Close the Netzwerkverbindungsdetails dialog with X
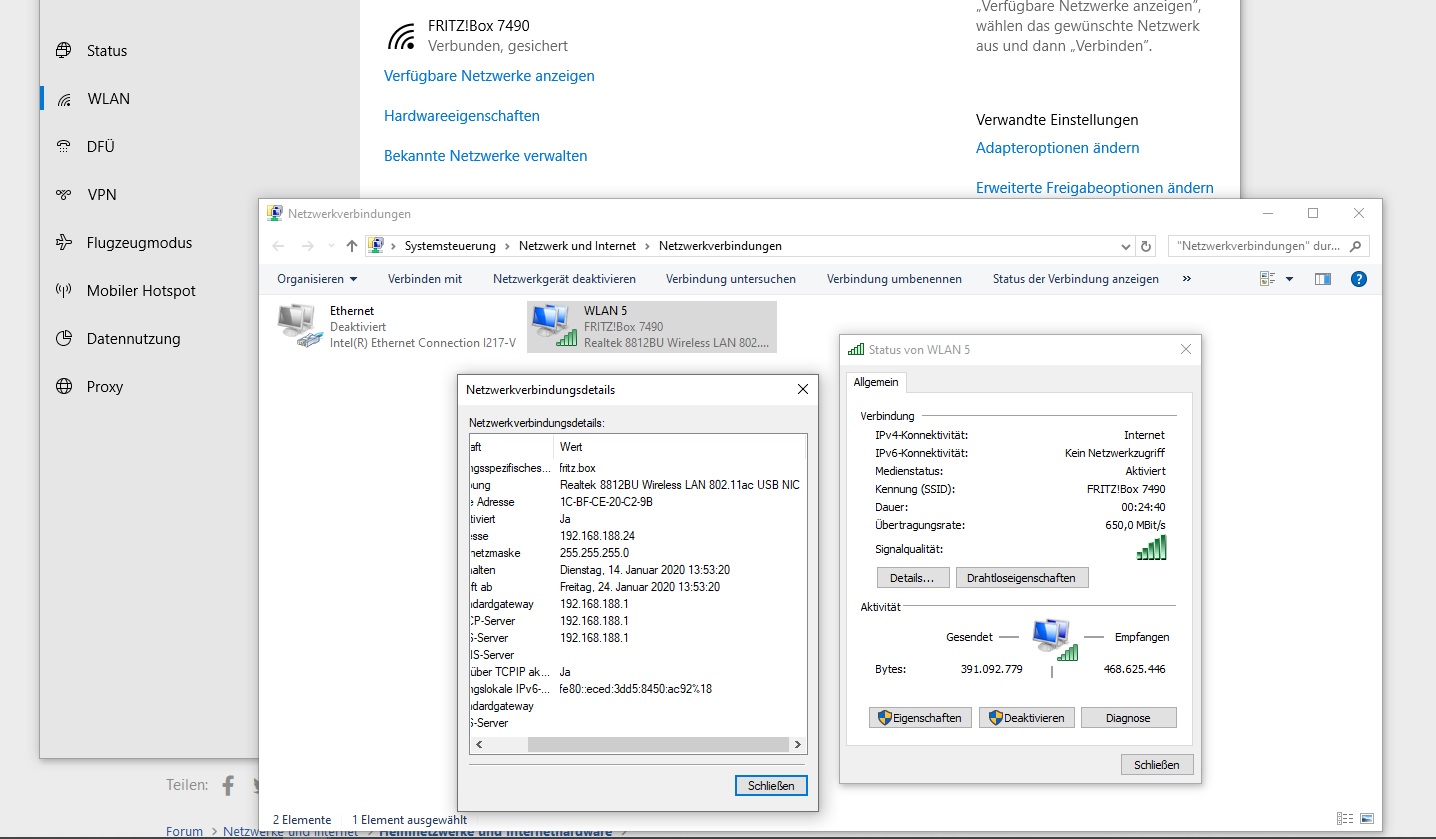Viewport: 1436px width, 839px height. tap(802, 390)
